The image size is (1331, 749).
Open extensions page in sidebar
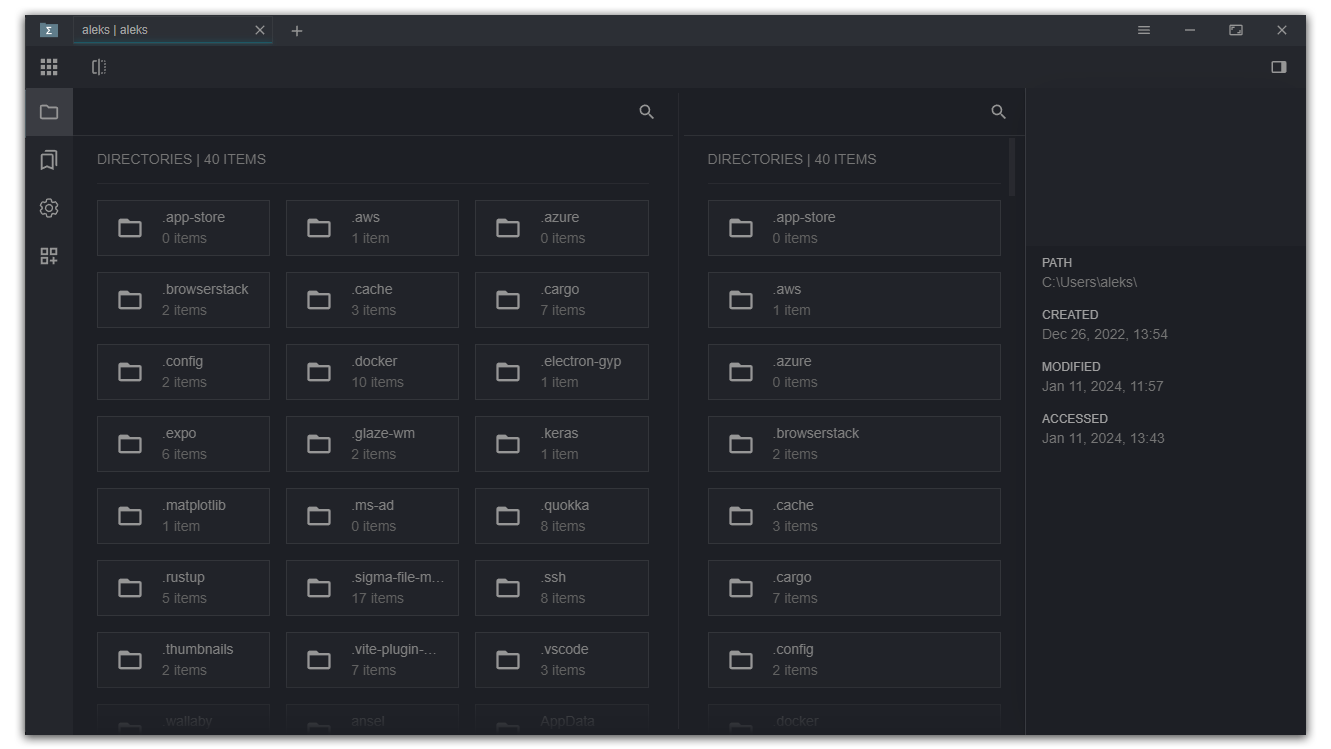pyautogui.click(x=48, y=256)
